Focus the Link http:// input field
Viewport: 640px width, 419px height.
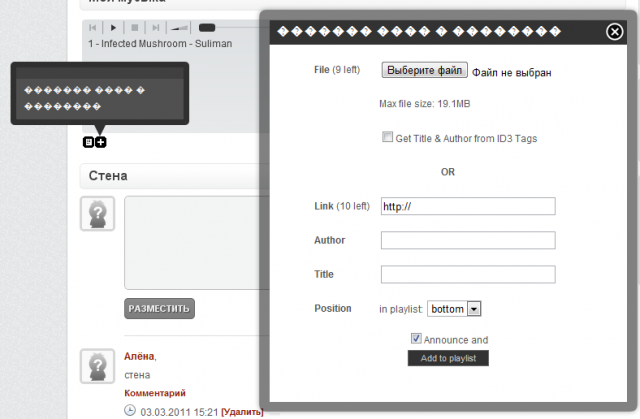468,206
